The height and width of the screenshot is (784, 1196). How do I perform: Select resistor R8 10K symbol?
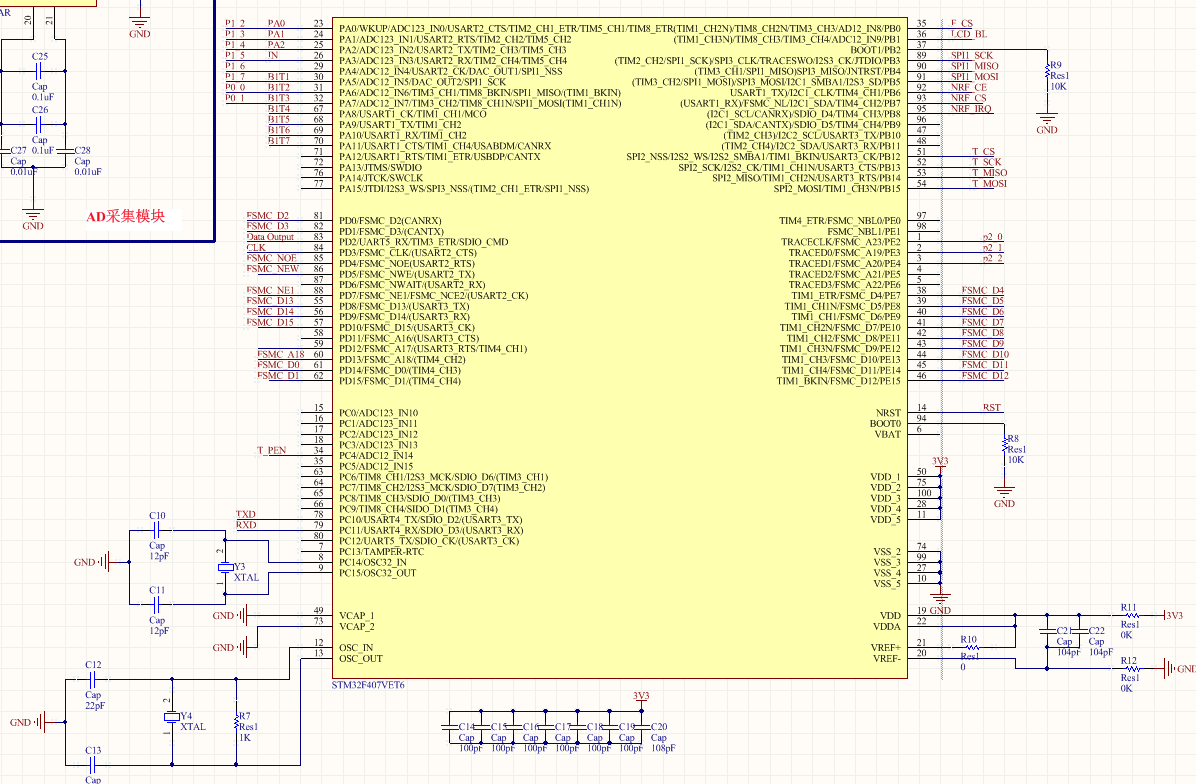pos(1005,444)
